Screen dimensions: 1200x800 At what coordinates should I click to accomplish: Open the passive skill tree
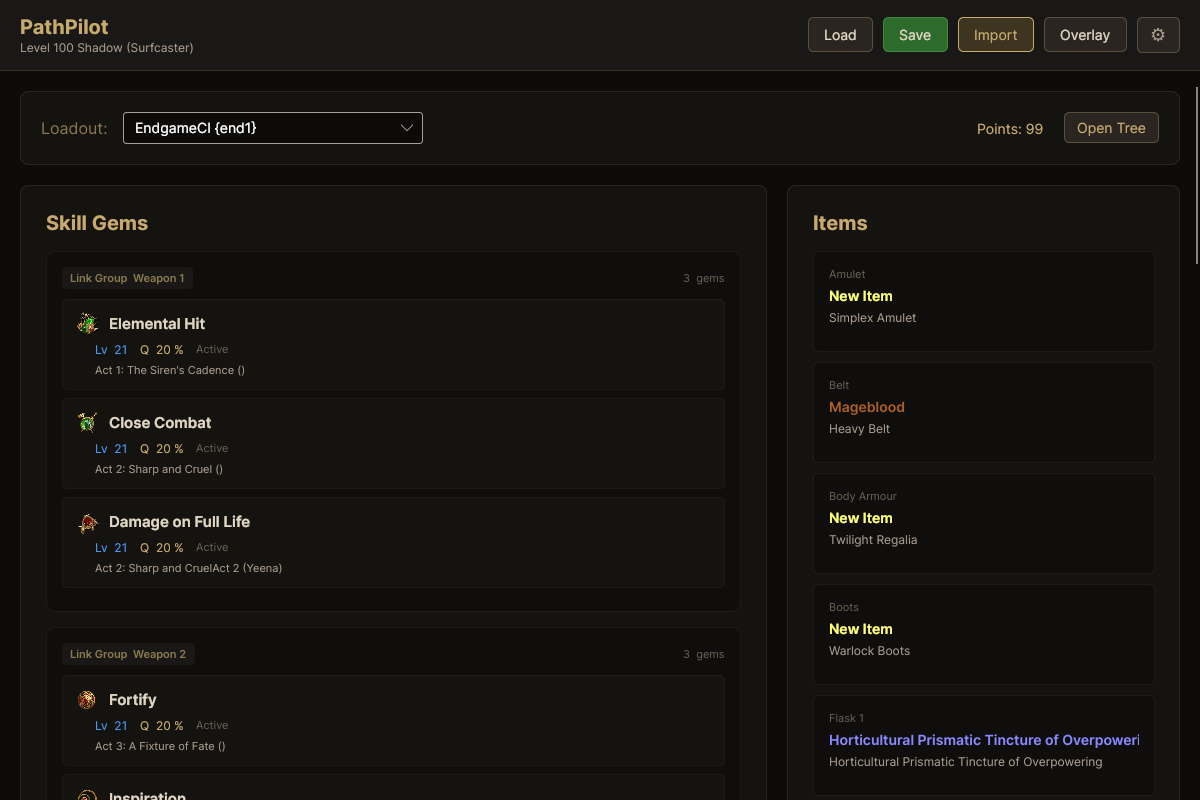click(1110, 127)
